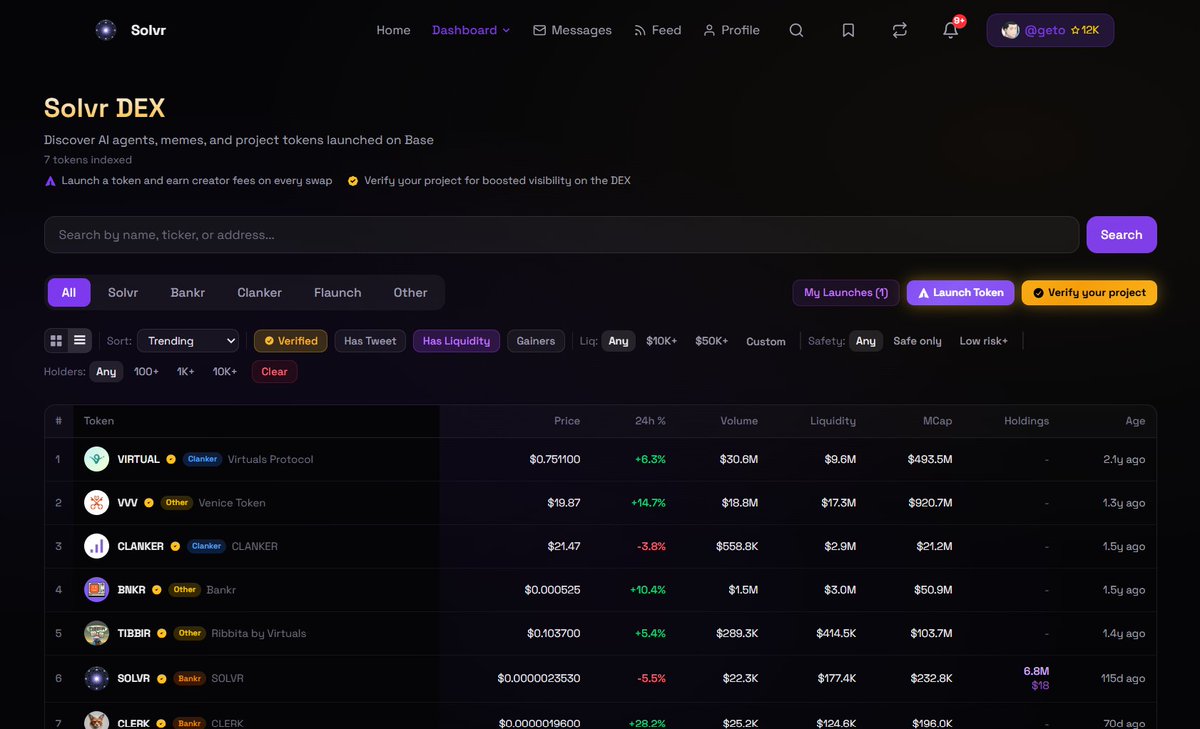Select $10K+ liquidity filter
Image resolution: width=1200 pixels, height=729 pixels.
tap(662, 341)
